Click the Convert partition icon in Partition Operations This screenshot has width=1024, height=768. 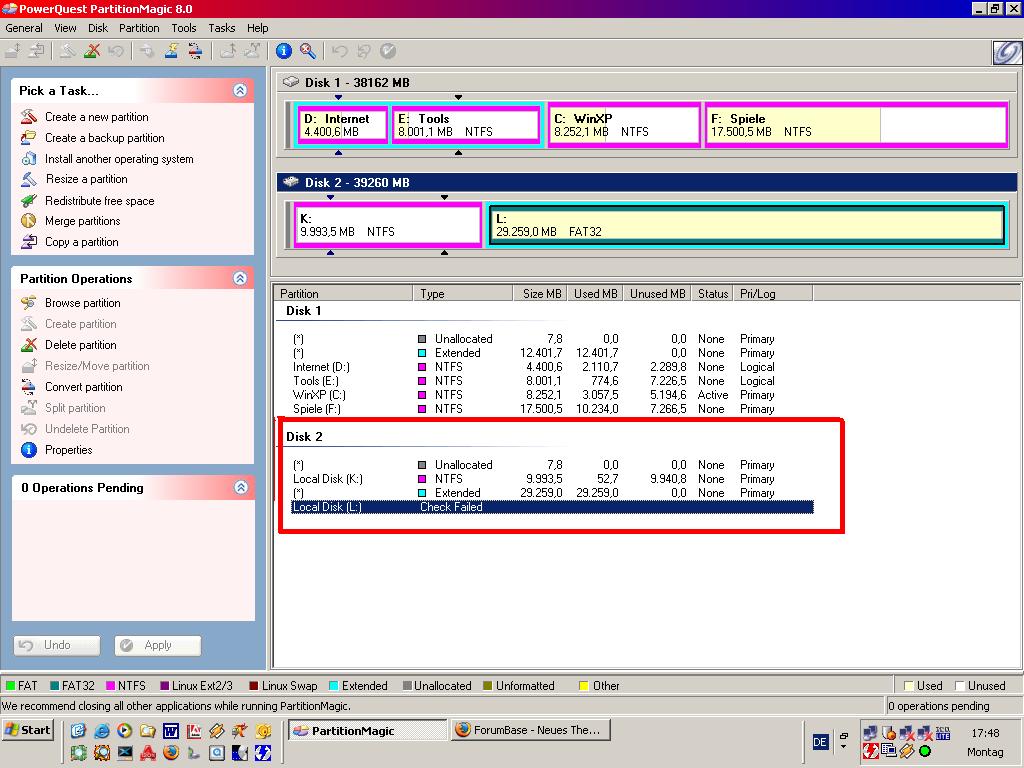[x=29, y=387]
